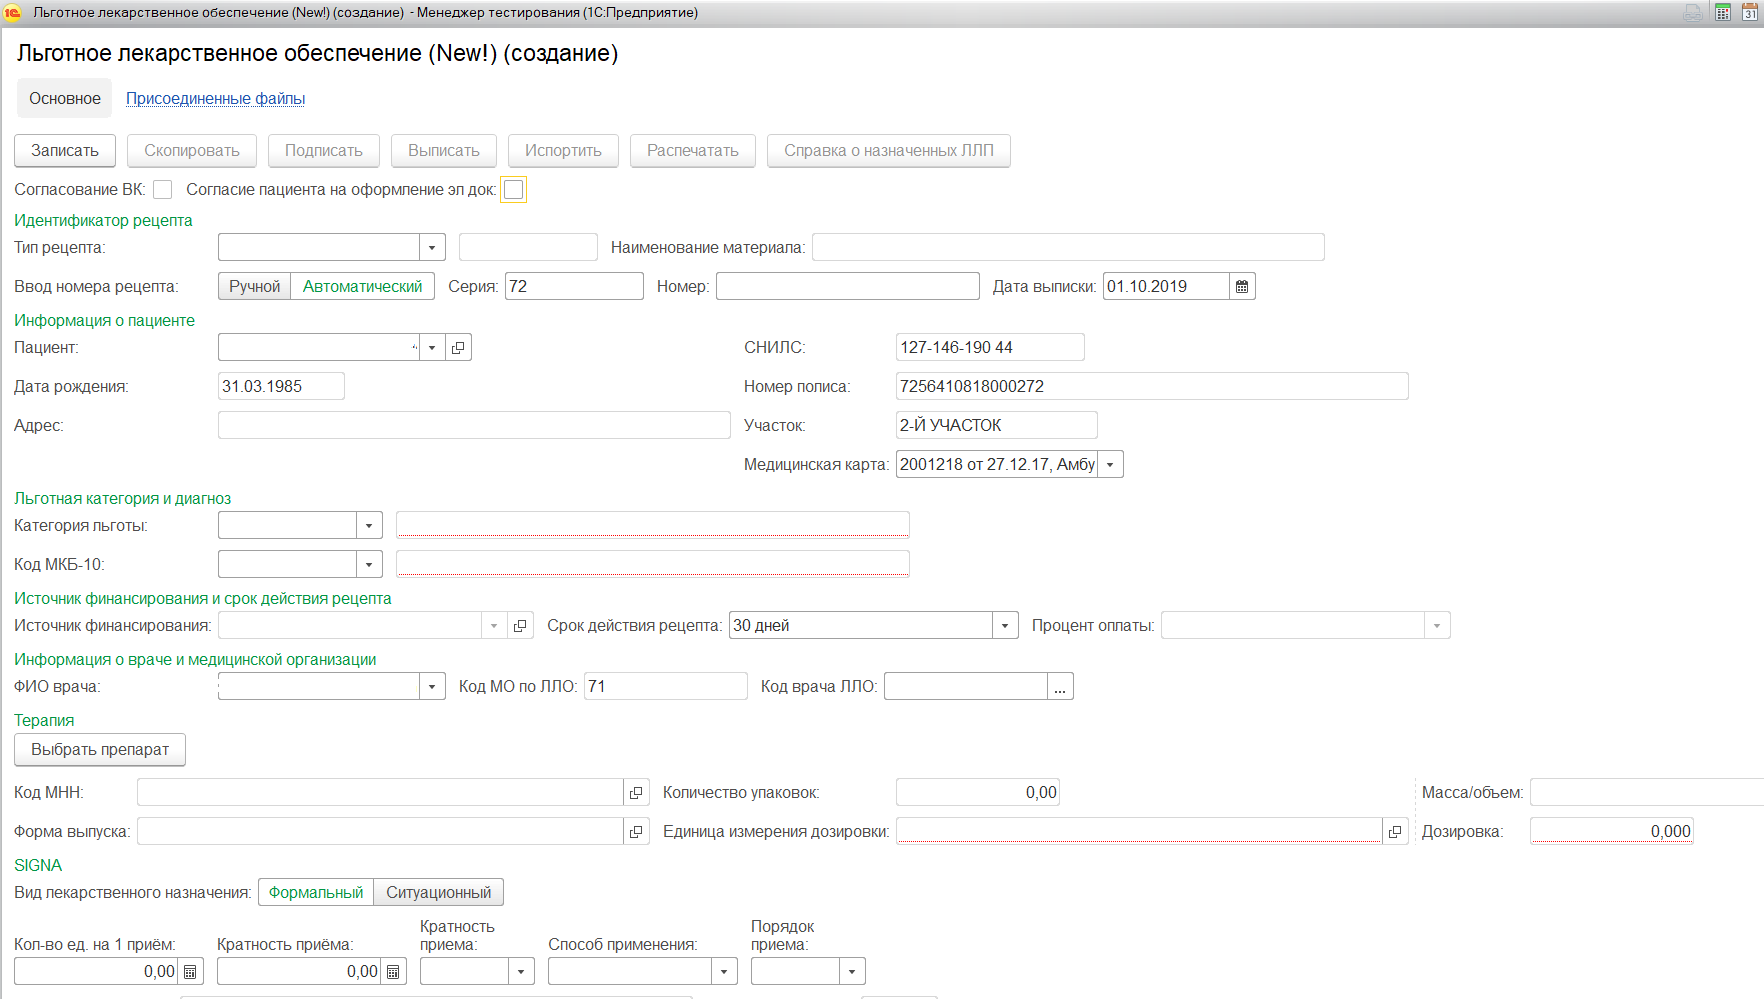The height and width of the screenshot is (999, 1764).
Task: Open the Медицинская карта dropdown
Action: pyautogui.click(x=1110, y=464)
